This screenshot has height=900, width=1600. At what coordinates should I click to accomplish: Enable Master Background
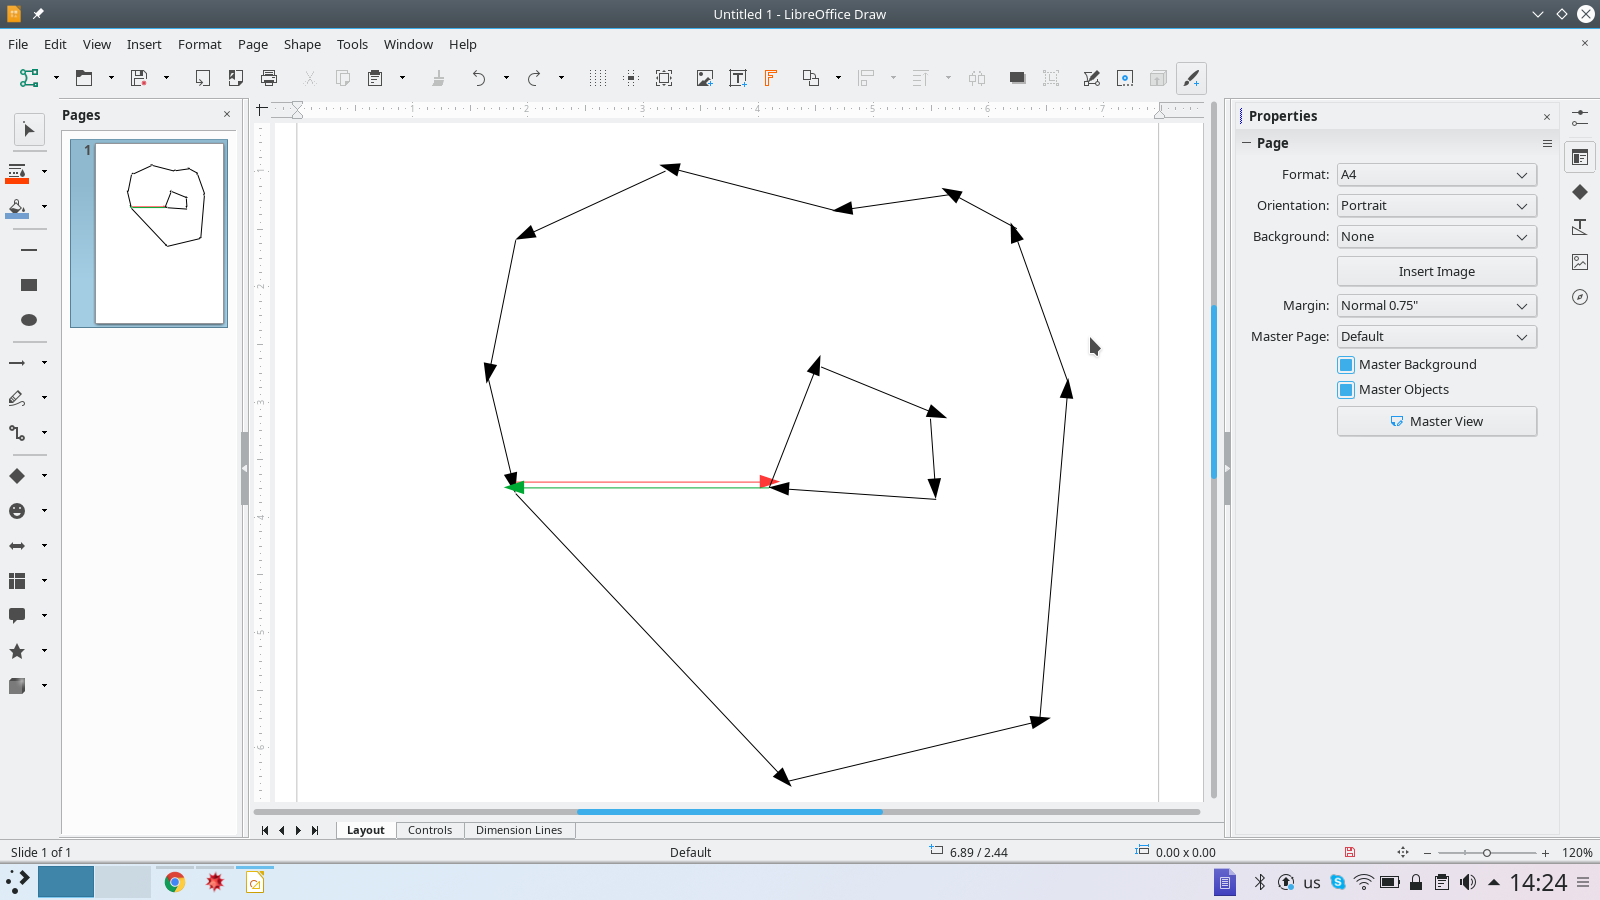[x=1346, y=364]
